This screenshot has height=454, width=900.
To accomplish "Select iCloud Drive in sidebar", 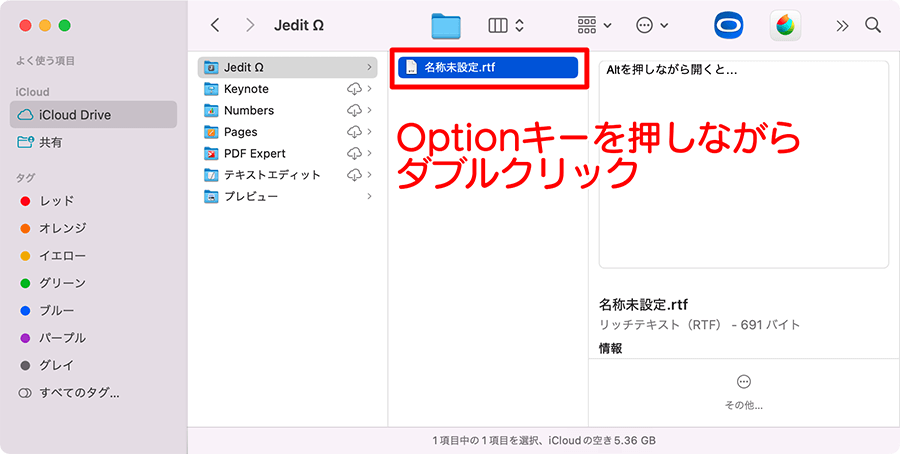I will pos(94,115).
